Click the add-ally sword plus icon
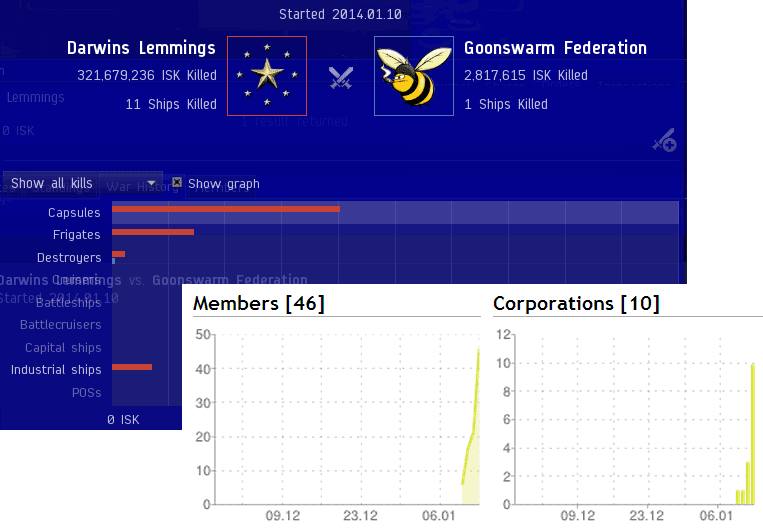Screen dimensions: 763x529 (665, 140)
